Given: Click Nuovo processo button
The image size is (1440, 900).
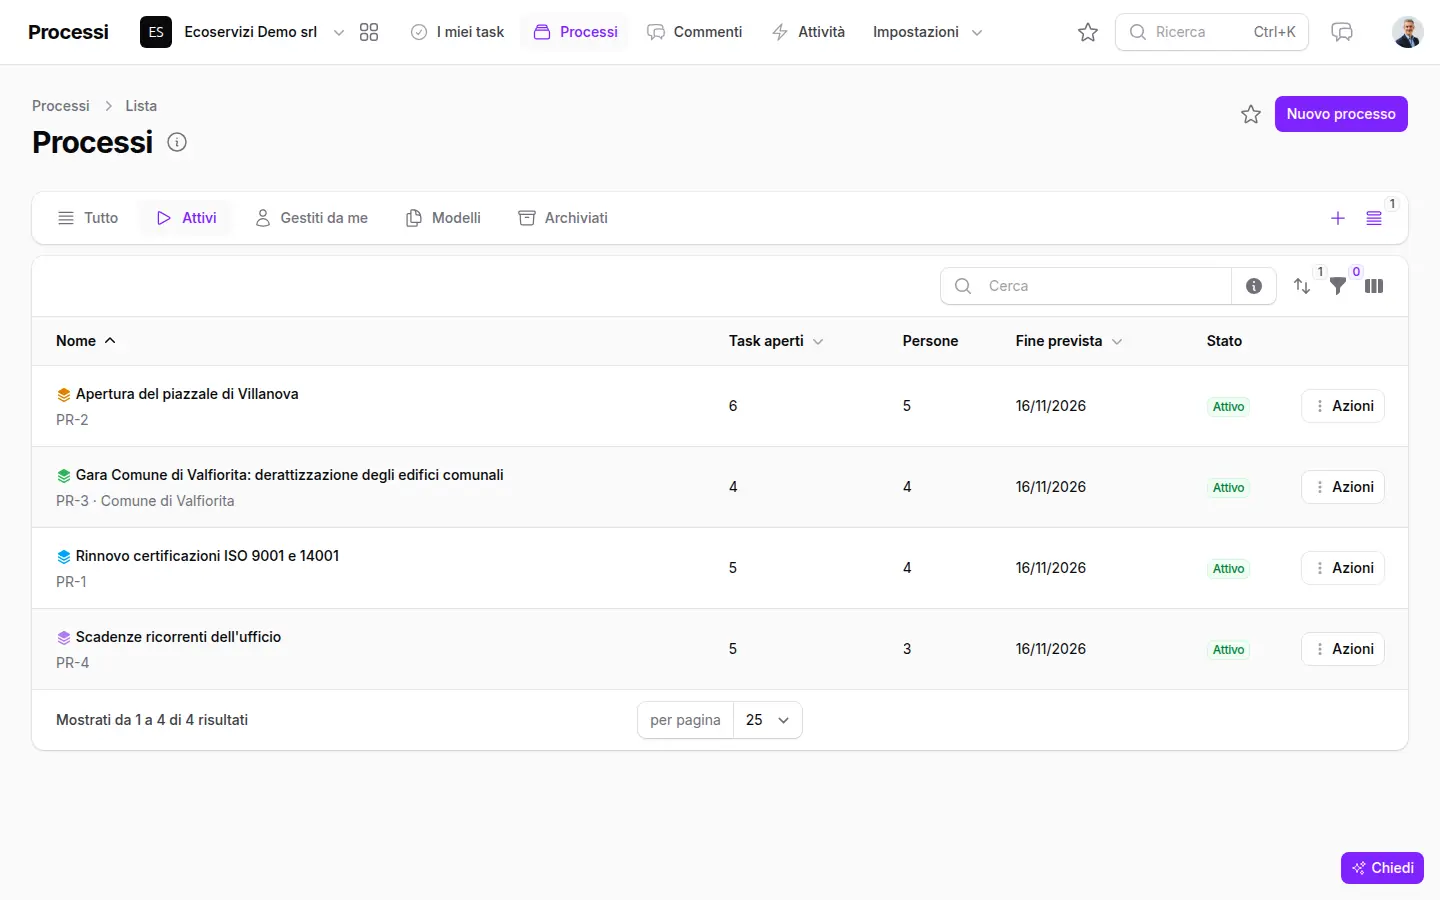Looking at the screenshot, I should tap(1341, 114).
